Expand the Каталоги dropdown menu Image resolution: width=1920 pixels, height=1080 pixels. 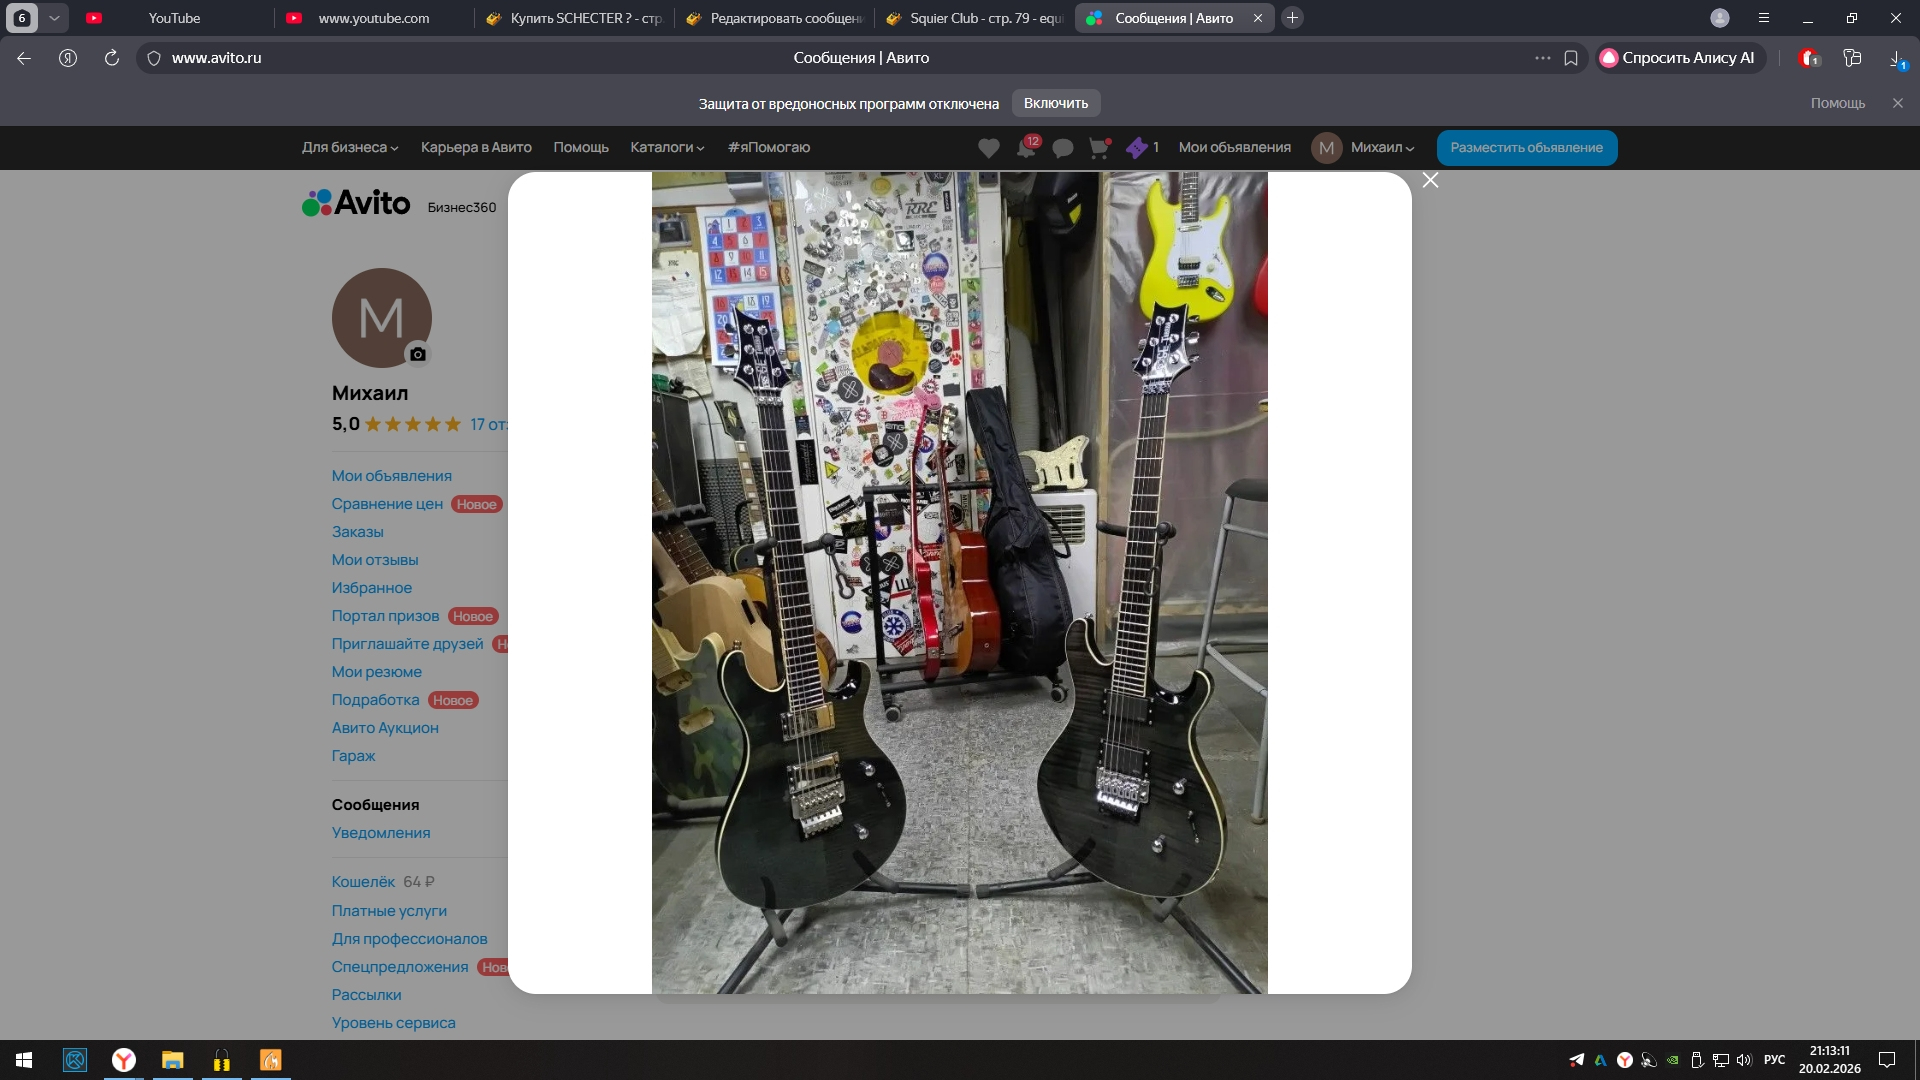667,147
